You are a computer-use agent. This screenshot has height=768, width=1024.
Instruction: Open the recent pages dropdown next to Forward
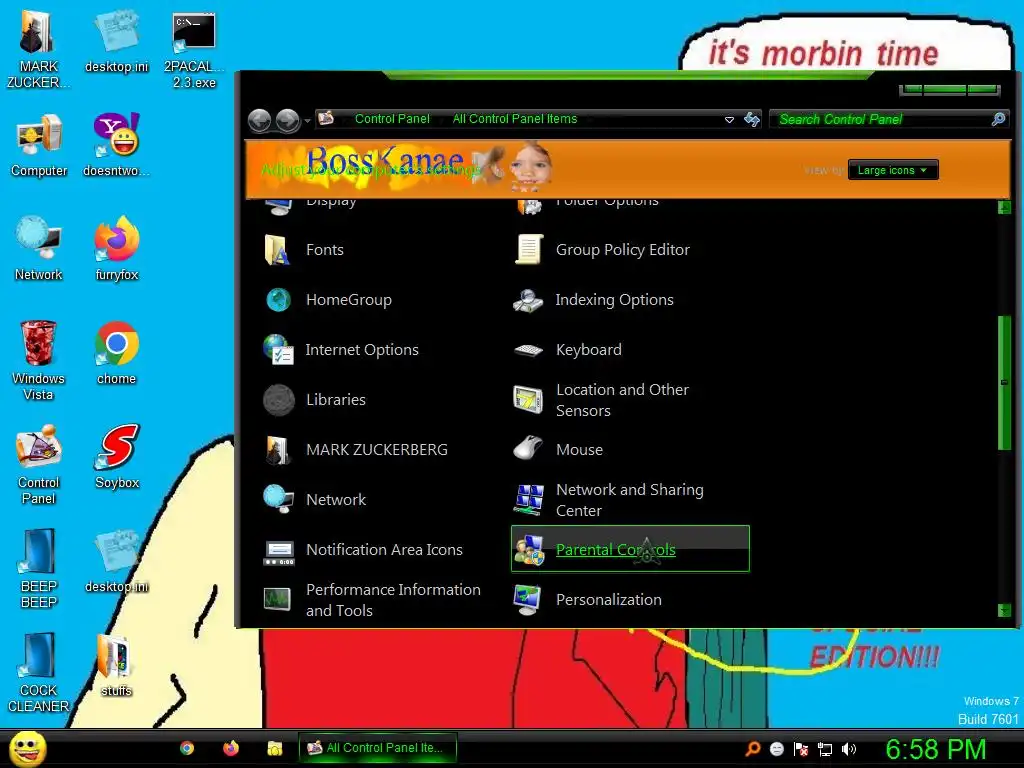click(x=307, y=121)
